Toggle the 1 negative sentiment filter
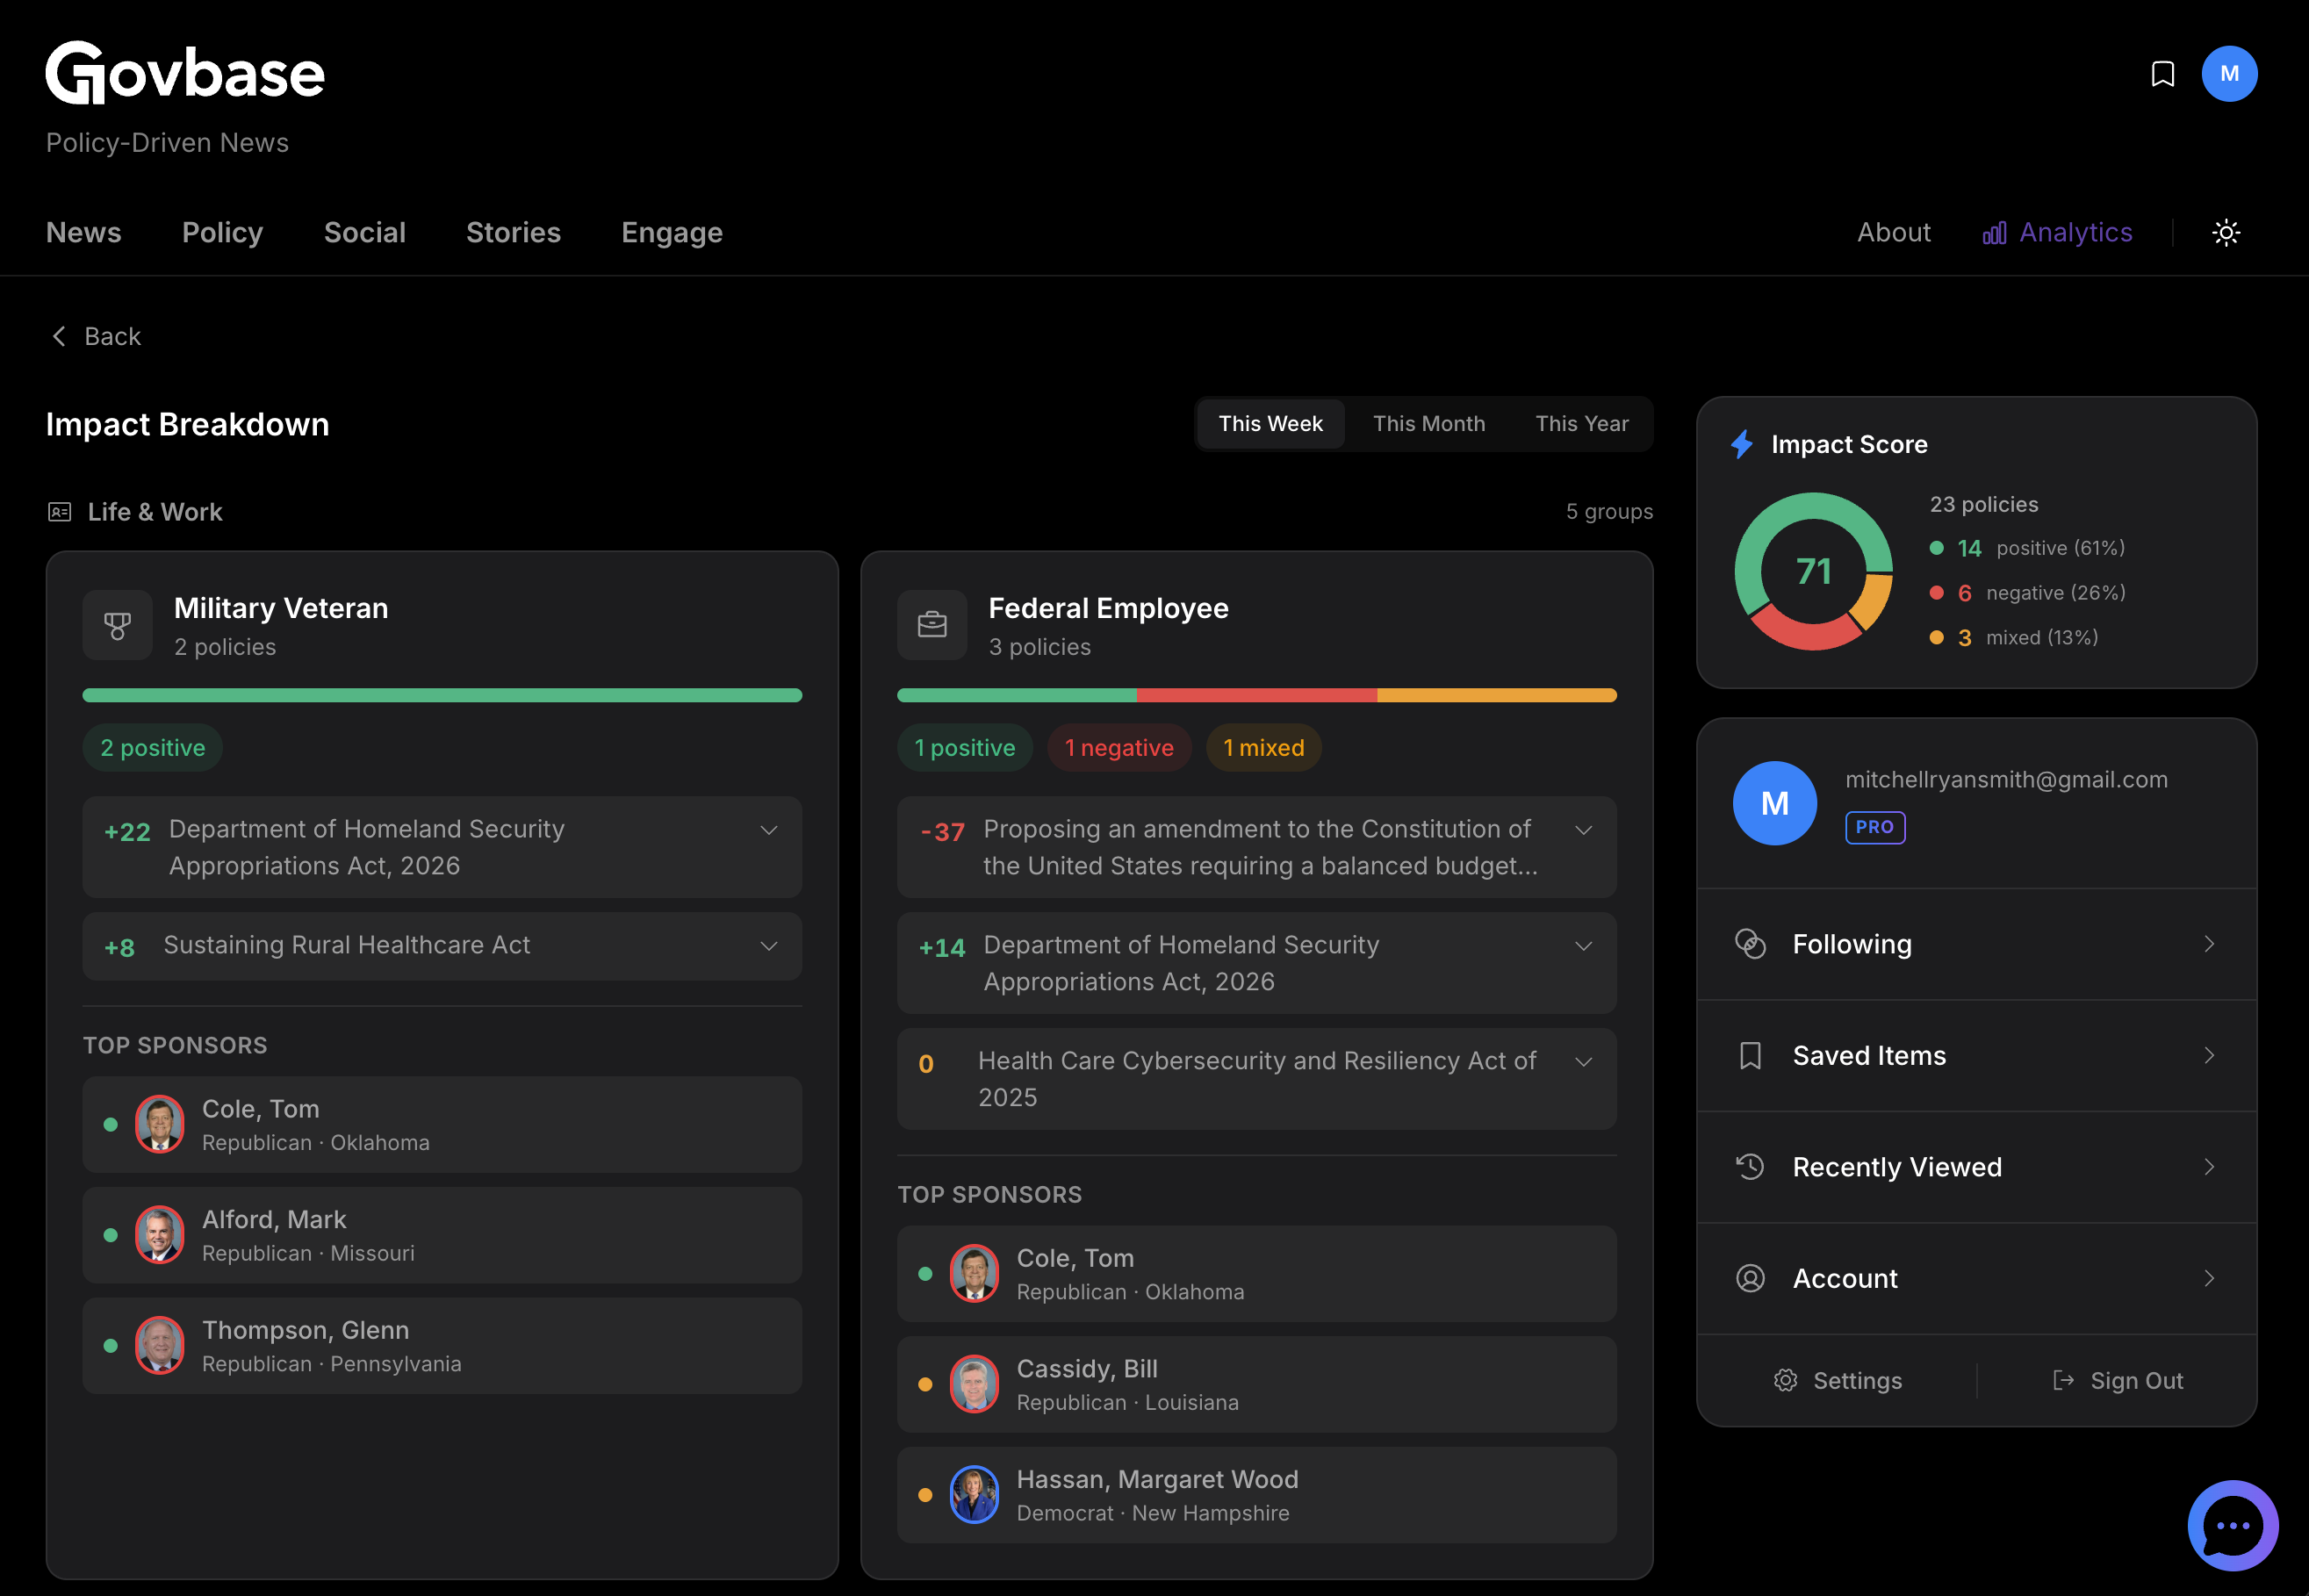Viewport: 2309px width, 1596px height. click(x=1119, y=747)
